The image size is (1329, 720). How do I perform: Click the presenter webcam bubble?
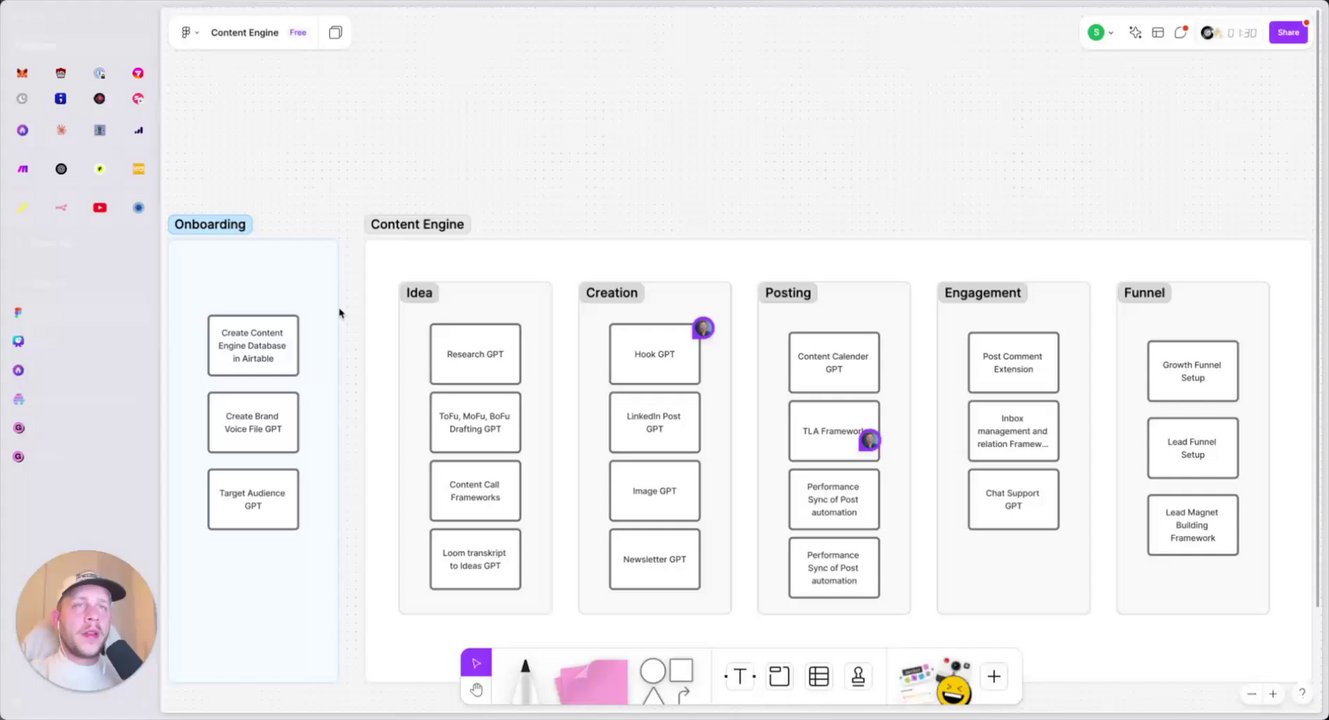tap(86, 621)
